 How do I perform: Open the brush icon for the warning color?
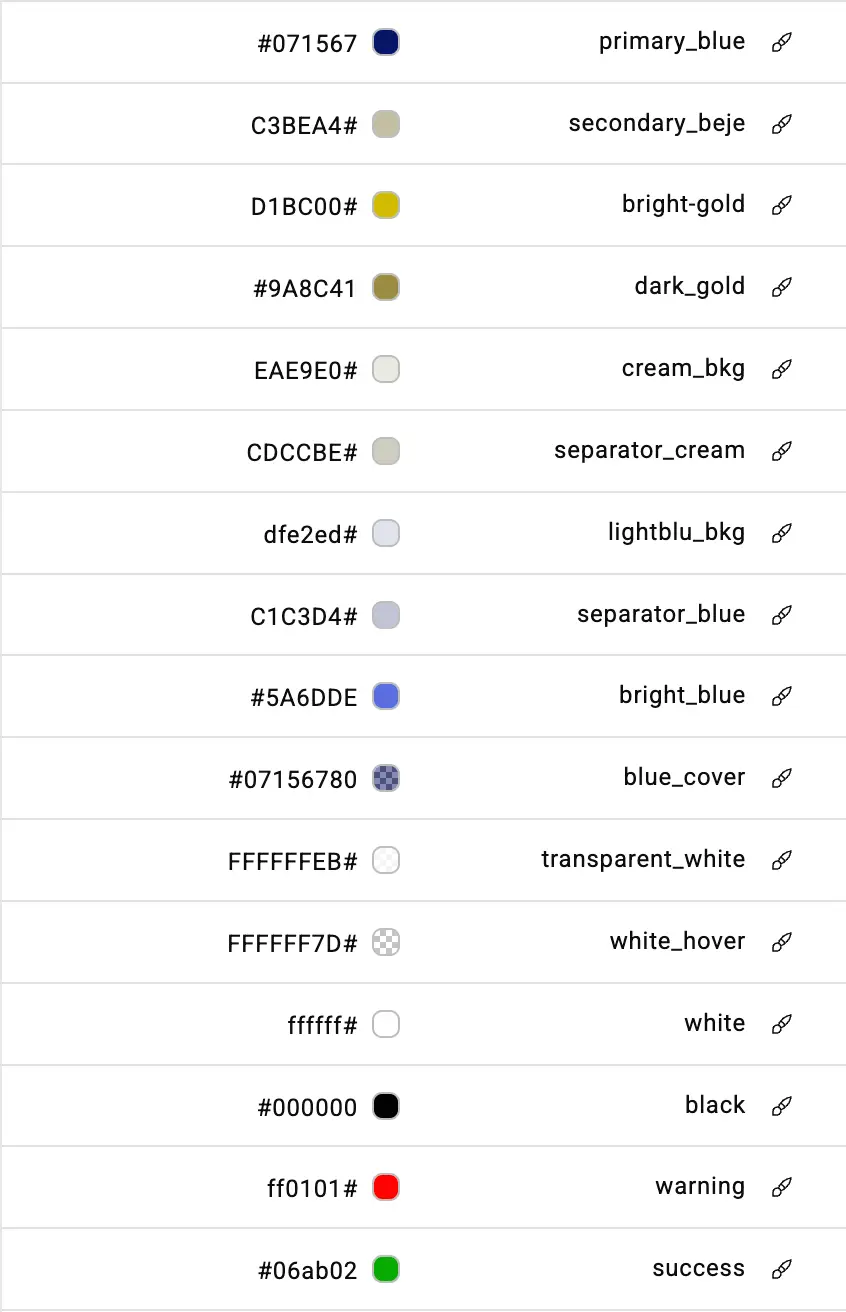(782, 1188)
